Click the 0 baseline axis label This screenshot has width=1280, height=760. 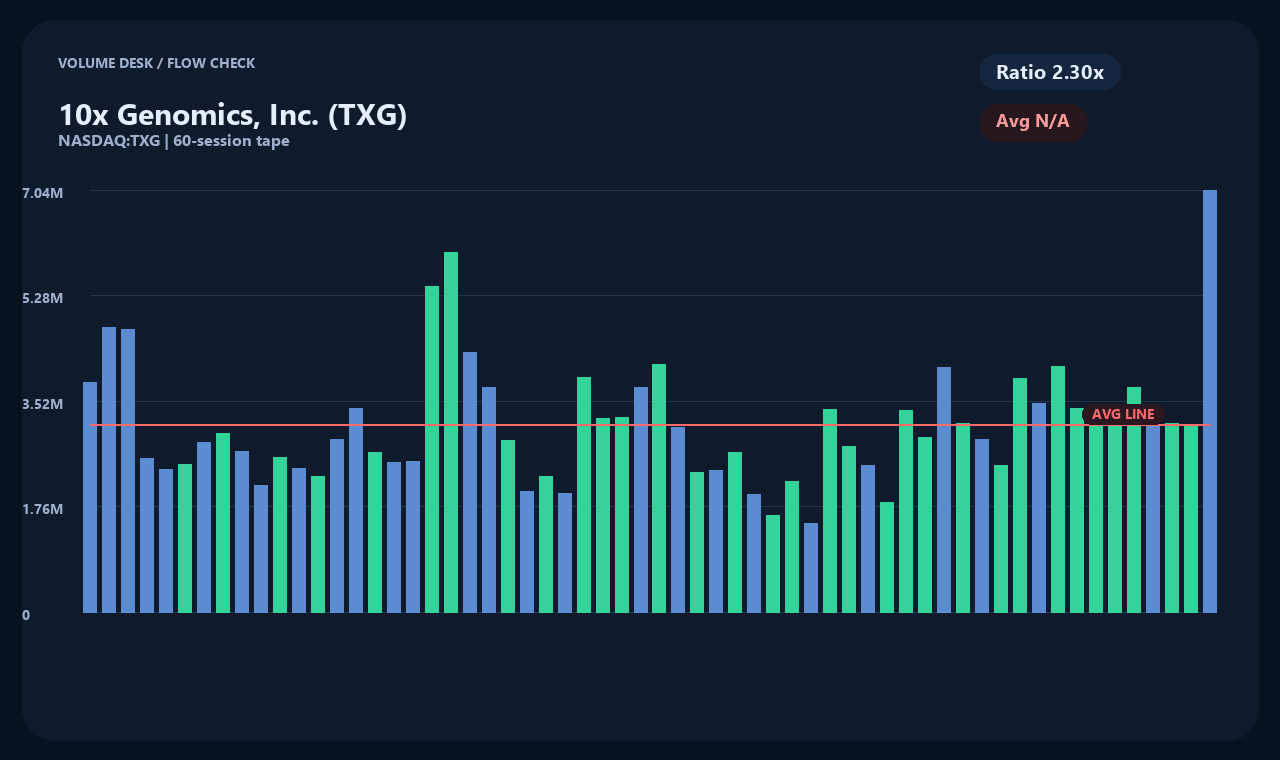click(x=26, y=615)
